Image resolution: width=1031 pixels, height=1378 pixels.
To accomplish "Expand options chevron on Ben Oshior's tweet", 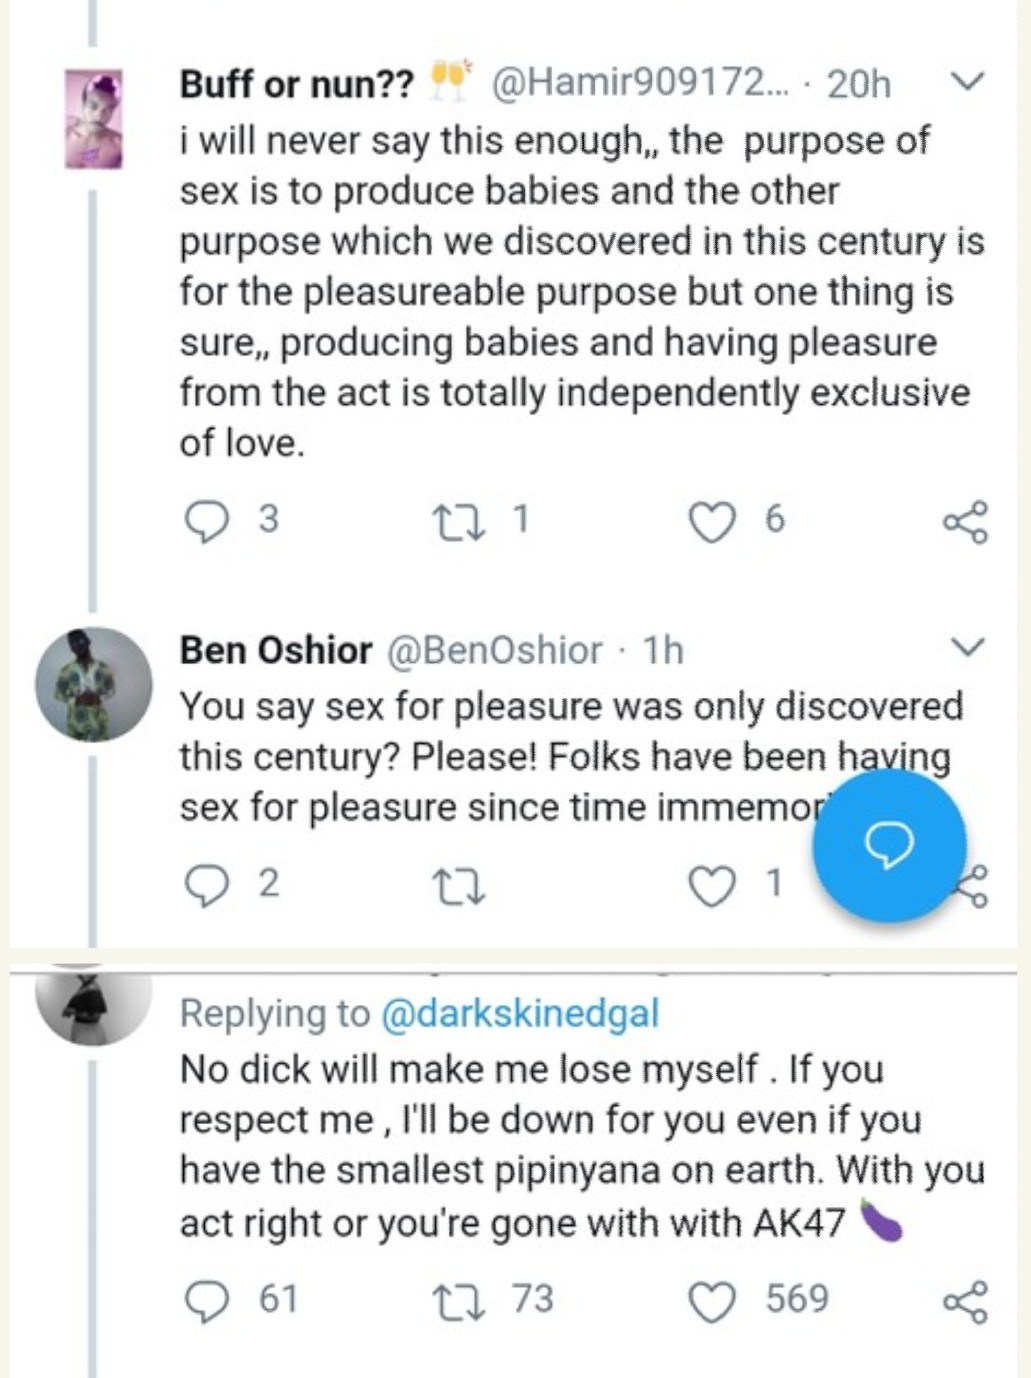I will [967, 648].
